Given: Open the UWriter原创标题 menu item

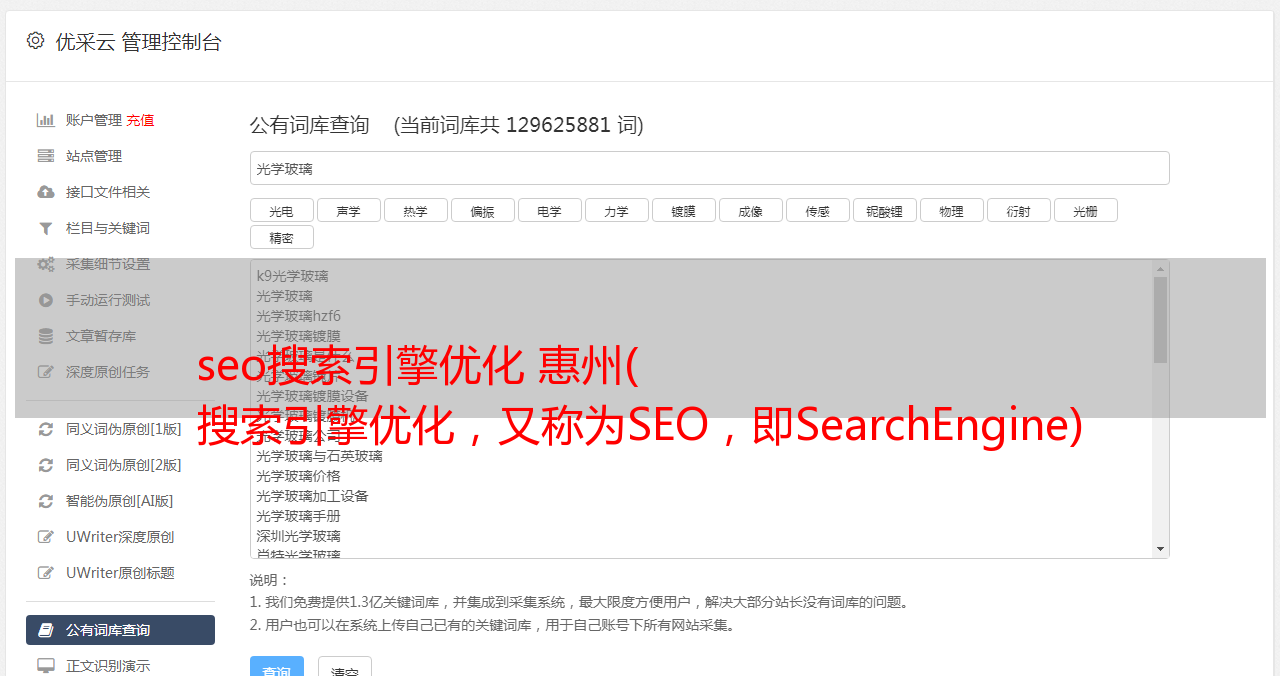Looking at the screenshot, I should pos(120,573).
